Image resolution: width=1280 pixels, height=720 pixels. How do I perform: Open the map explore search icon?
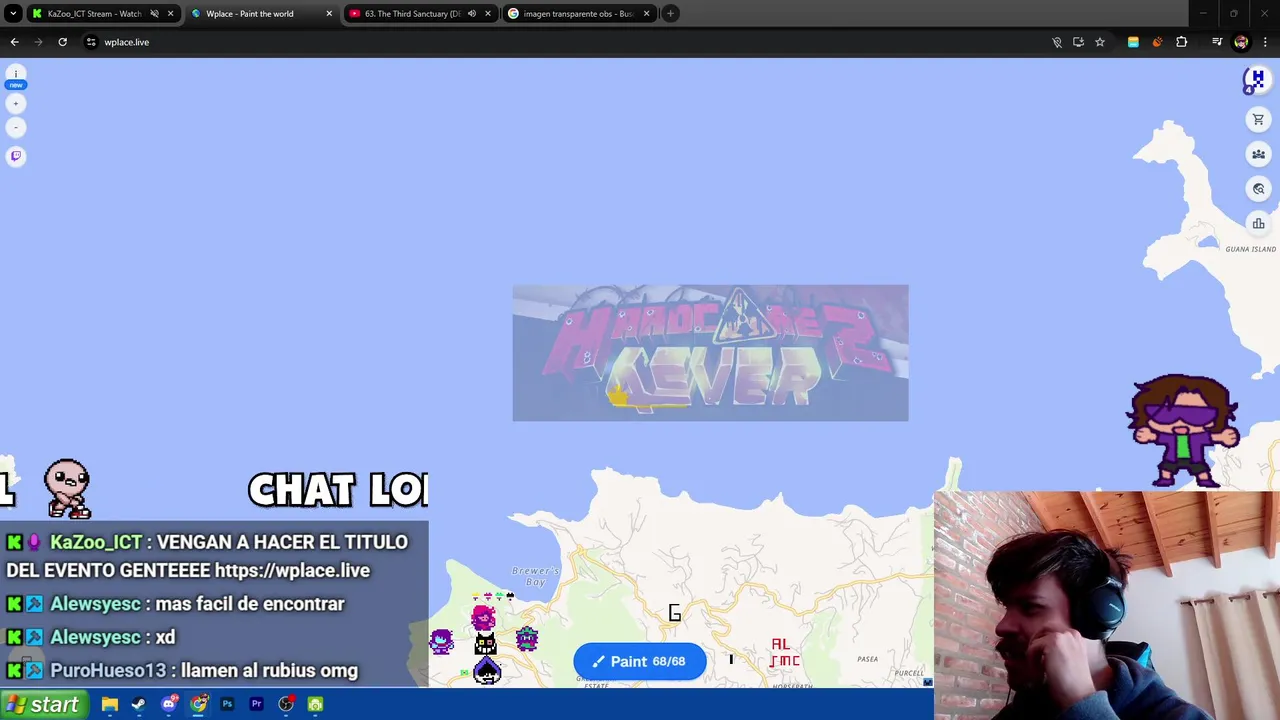[1258, 189]
